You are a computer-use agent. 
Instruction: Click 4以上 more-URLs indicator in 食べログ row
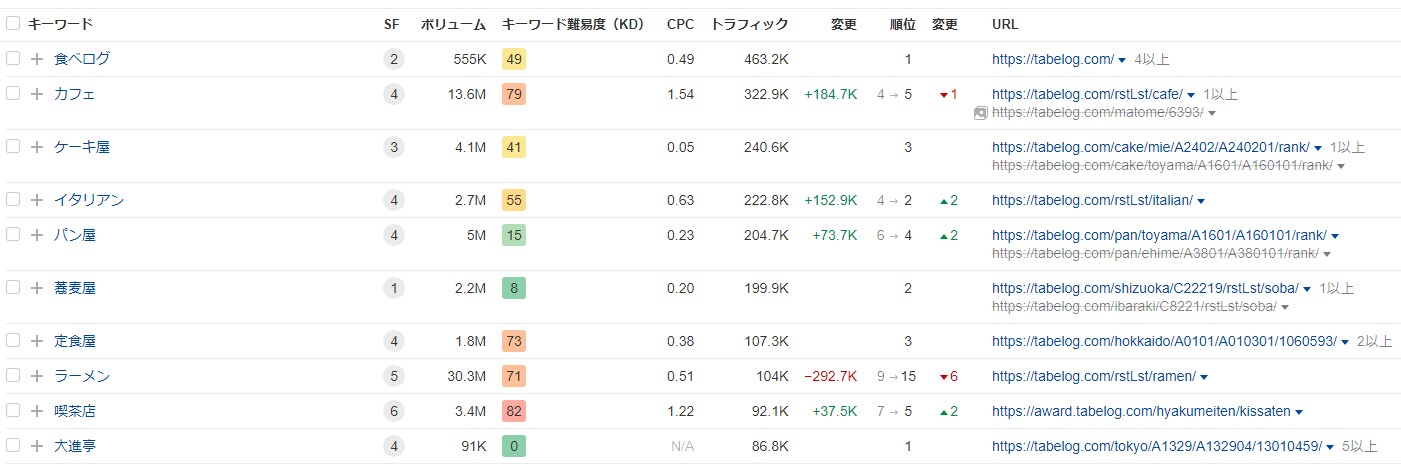click(1153, 59)
